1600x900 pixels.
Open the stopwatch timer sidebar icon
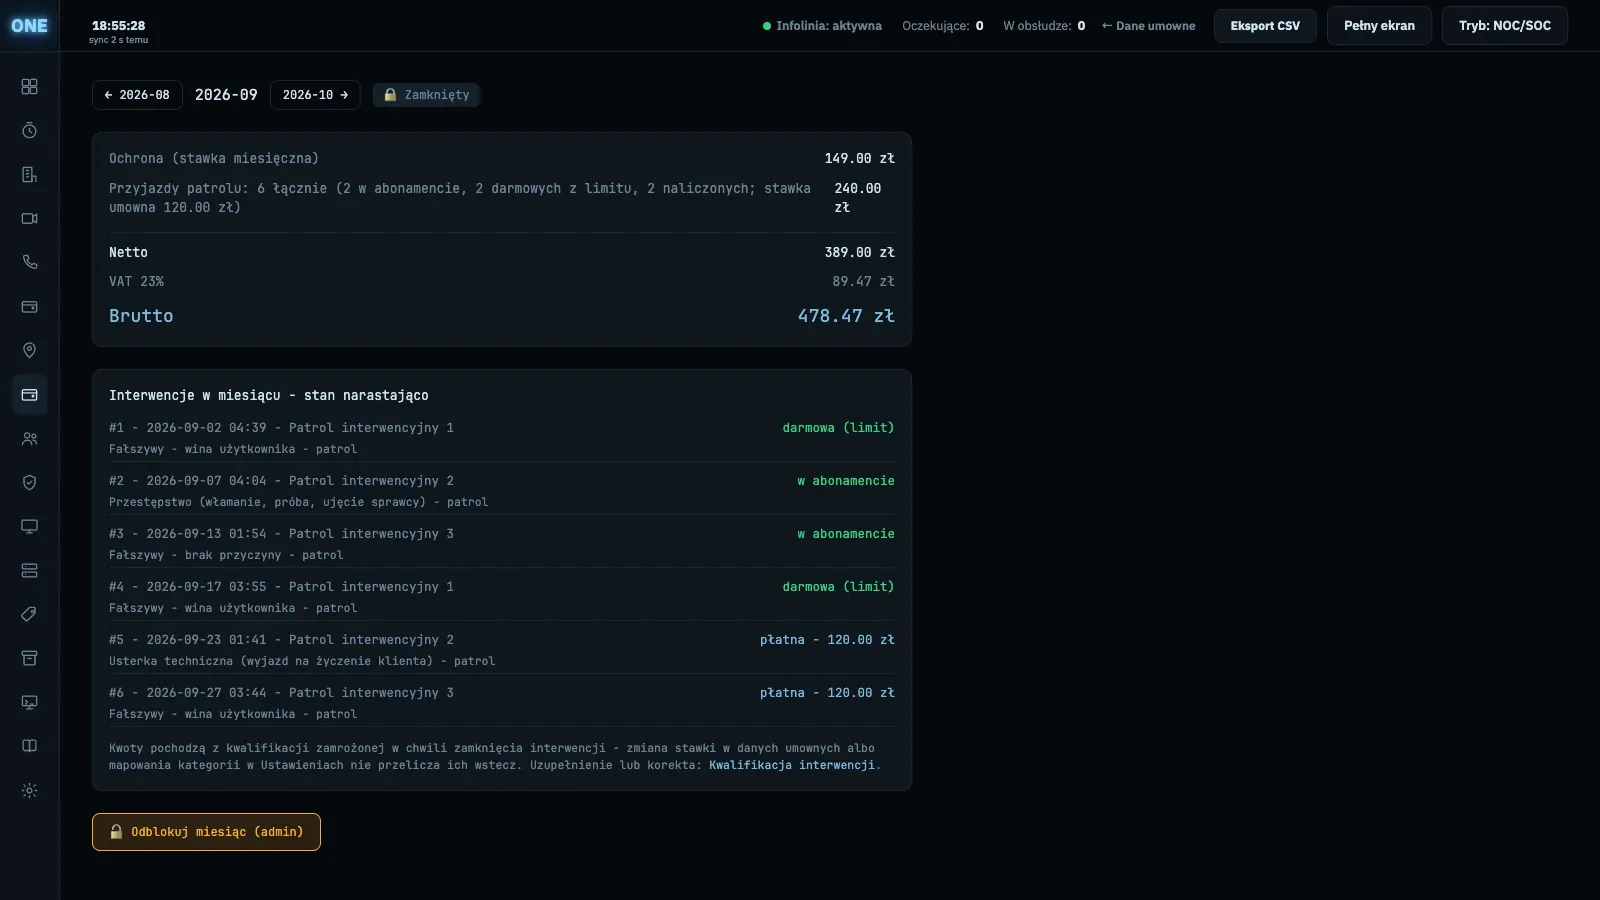coord(29,131)
